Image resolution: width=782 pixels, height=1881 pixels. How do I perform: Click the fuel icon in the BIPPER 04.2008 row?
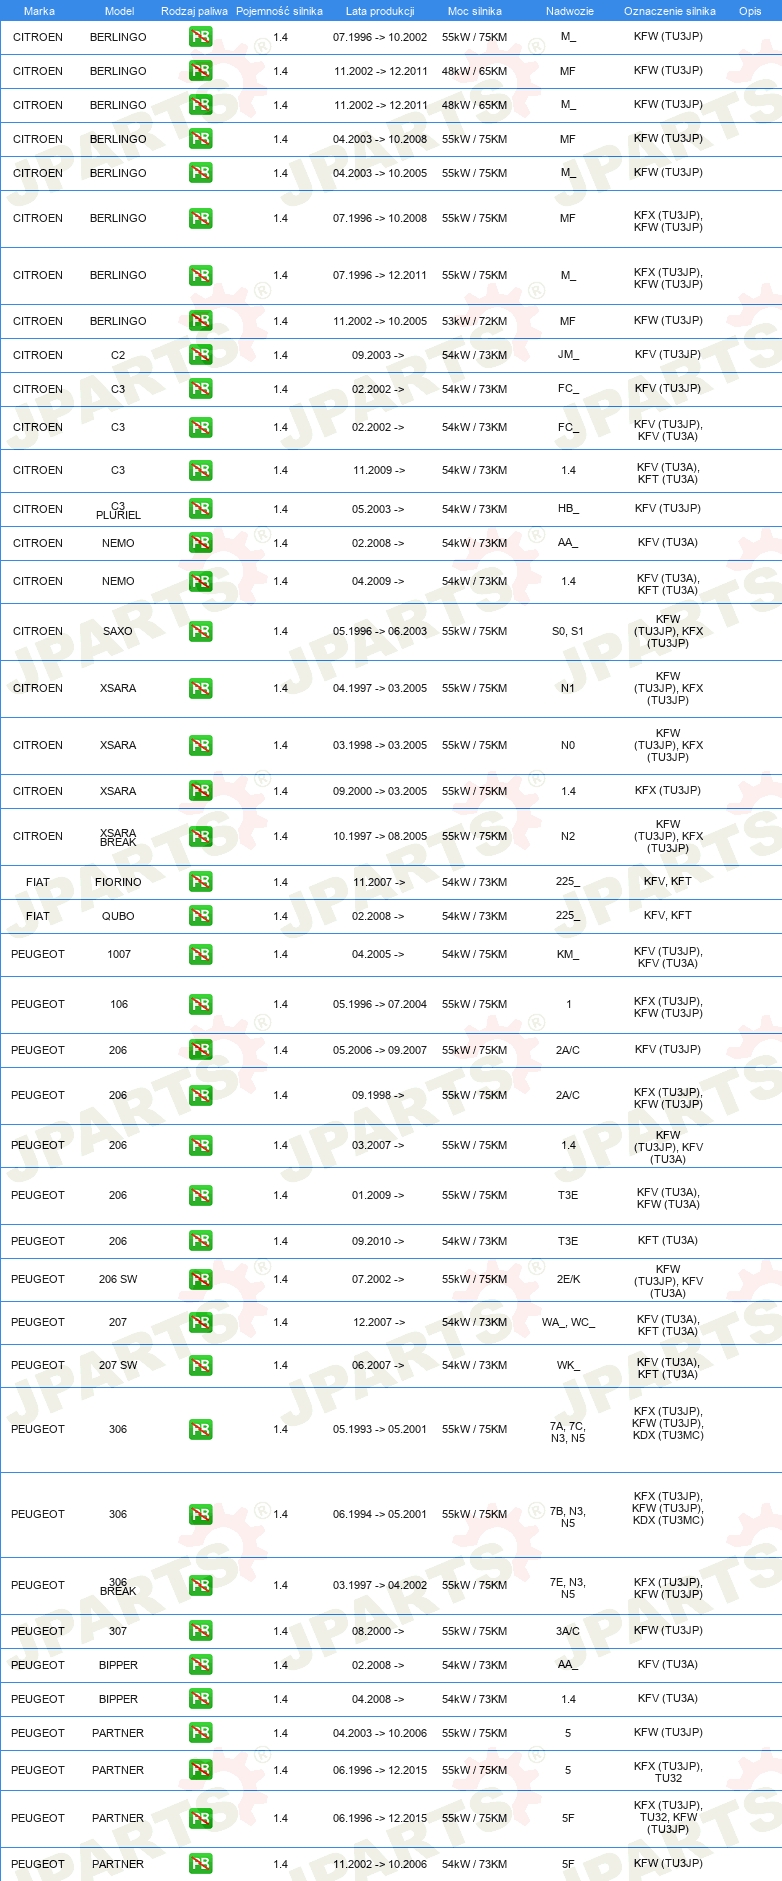click(200, 1699)
